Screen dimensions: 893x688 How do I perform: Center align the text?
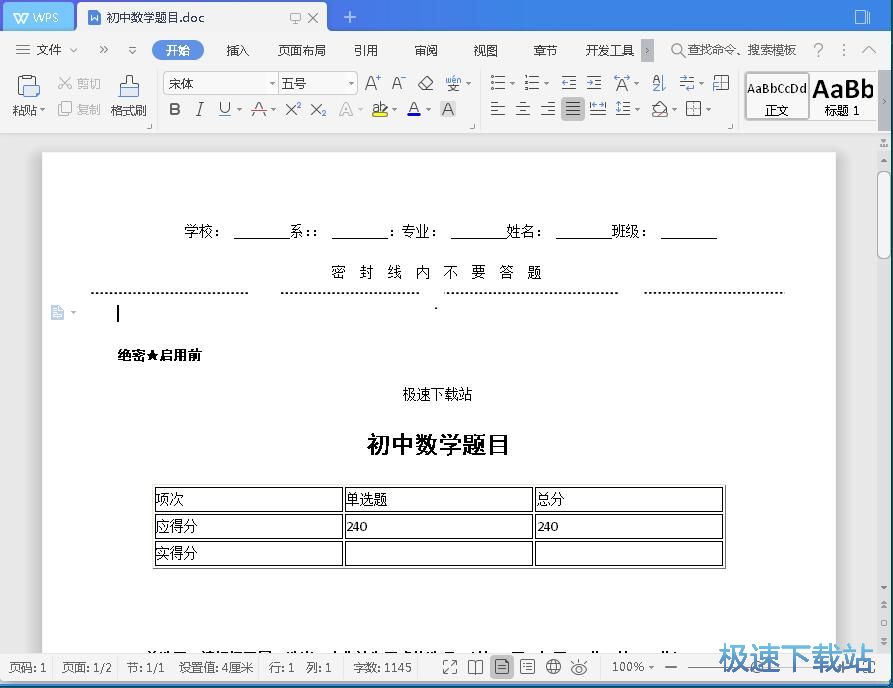523,108
